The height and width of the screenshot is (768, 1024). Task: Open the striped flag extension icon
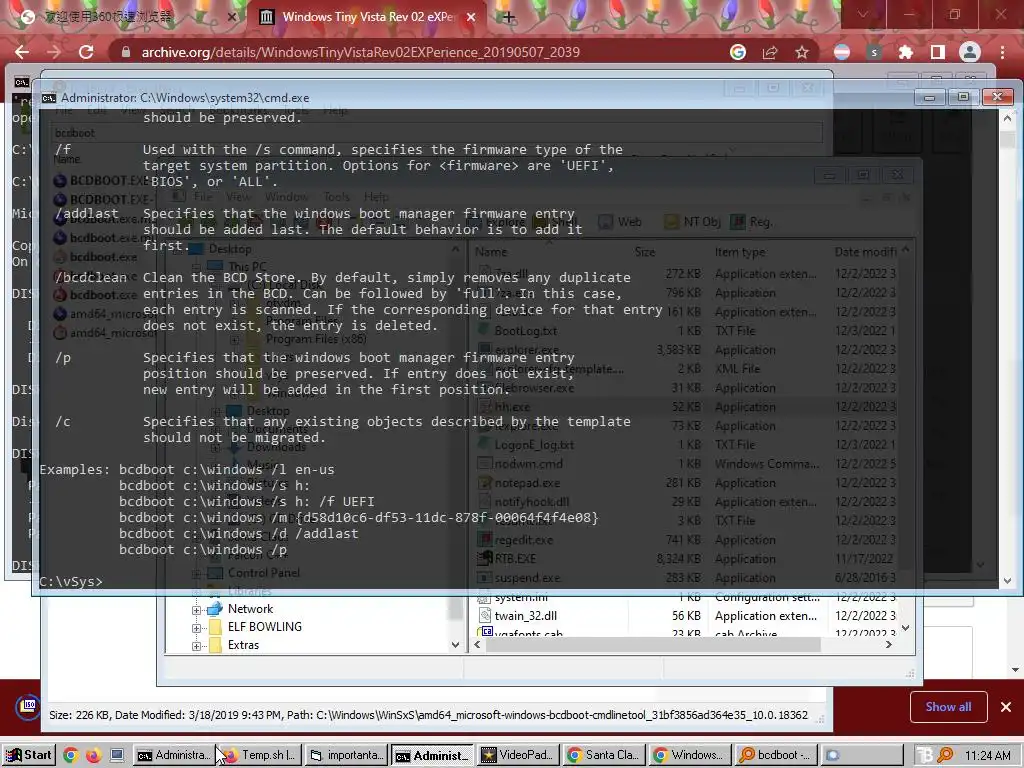(x=842, y=52)
